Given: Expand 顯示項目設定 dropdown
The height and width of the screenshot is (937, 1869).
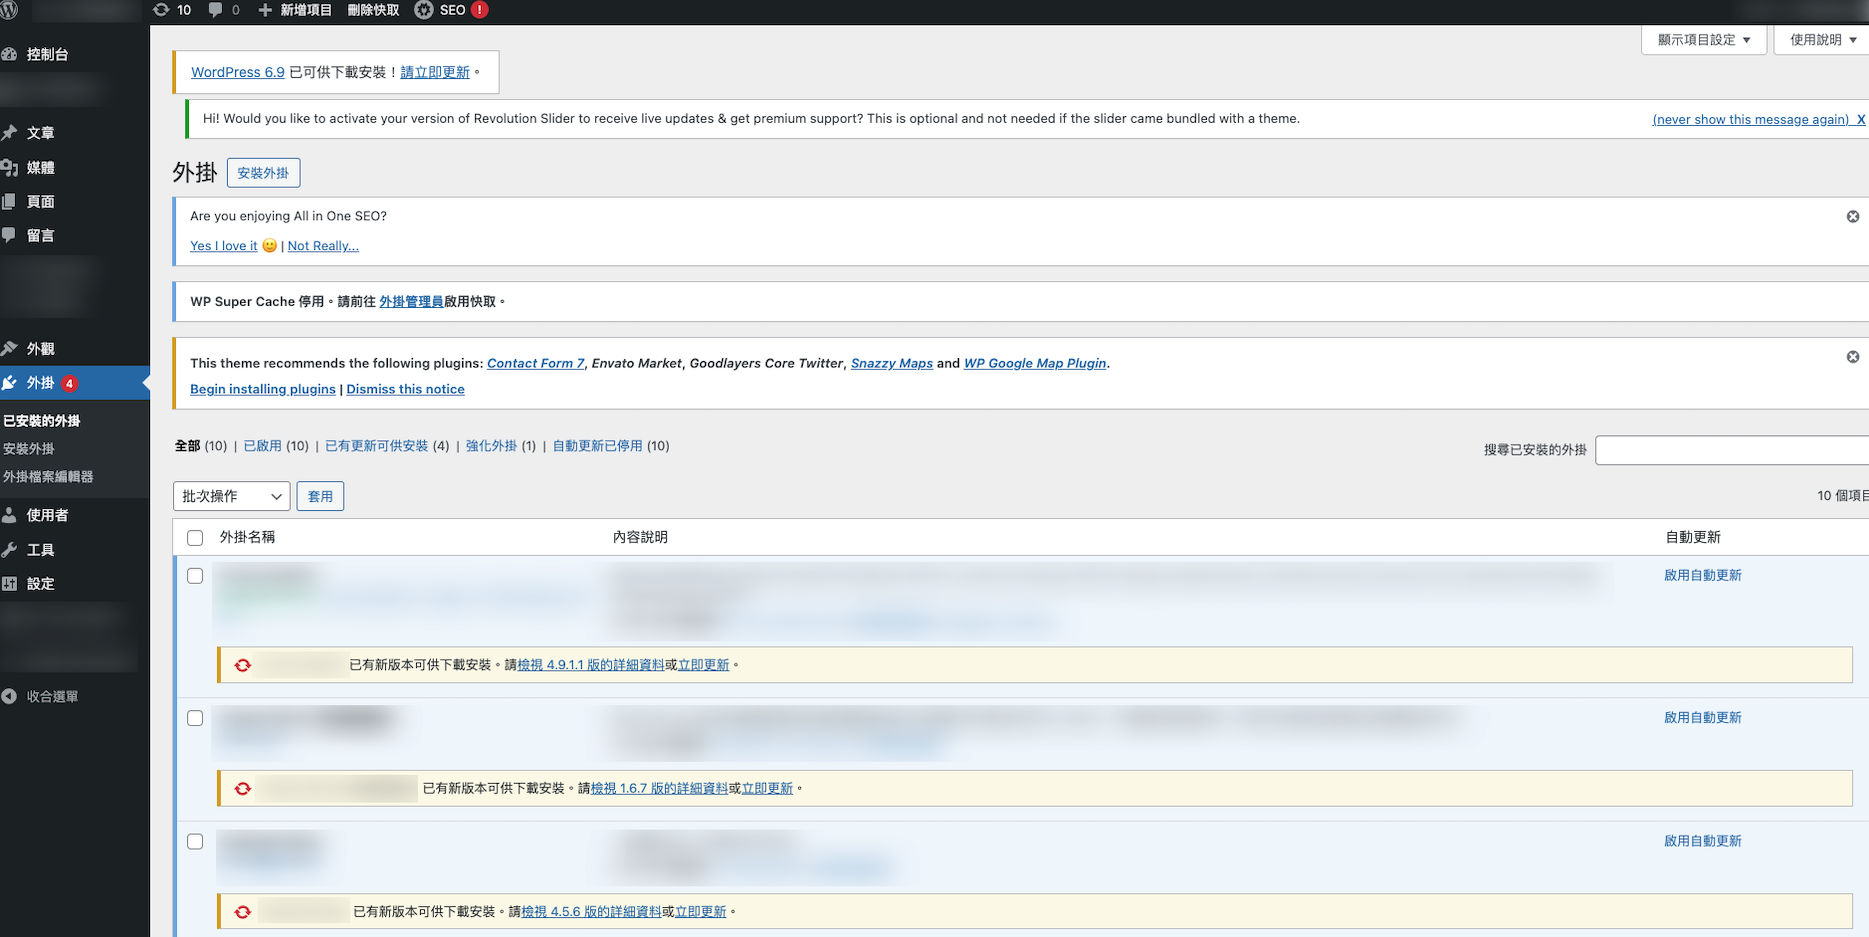Looking at the screenshot, I should coord(1704,40).
